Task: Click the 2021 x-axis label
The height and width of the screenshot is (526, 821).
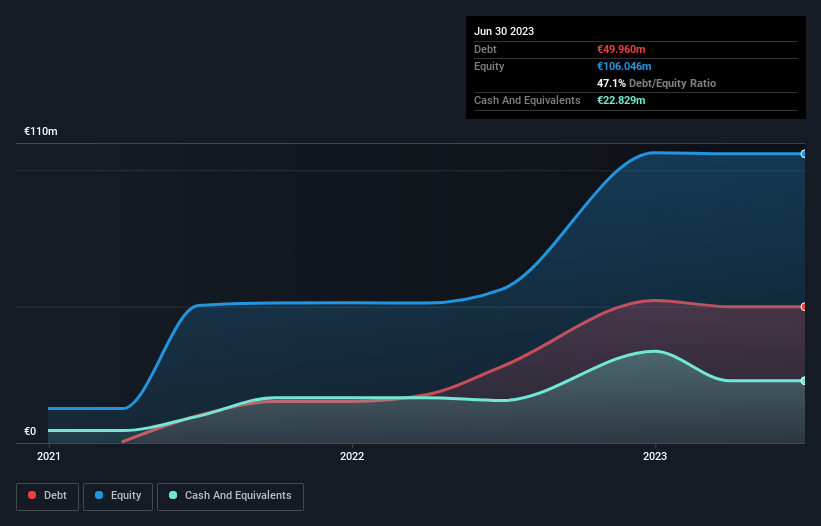Action: tap(49, 456)
